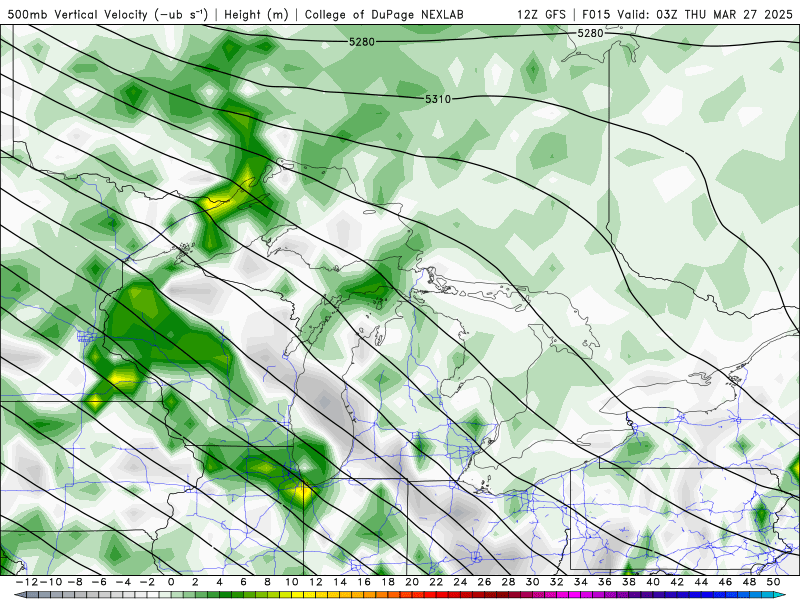Screen dimensions: 800x600
Task: Select the '12Z GFS' model run label
Action: [541, 14]
